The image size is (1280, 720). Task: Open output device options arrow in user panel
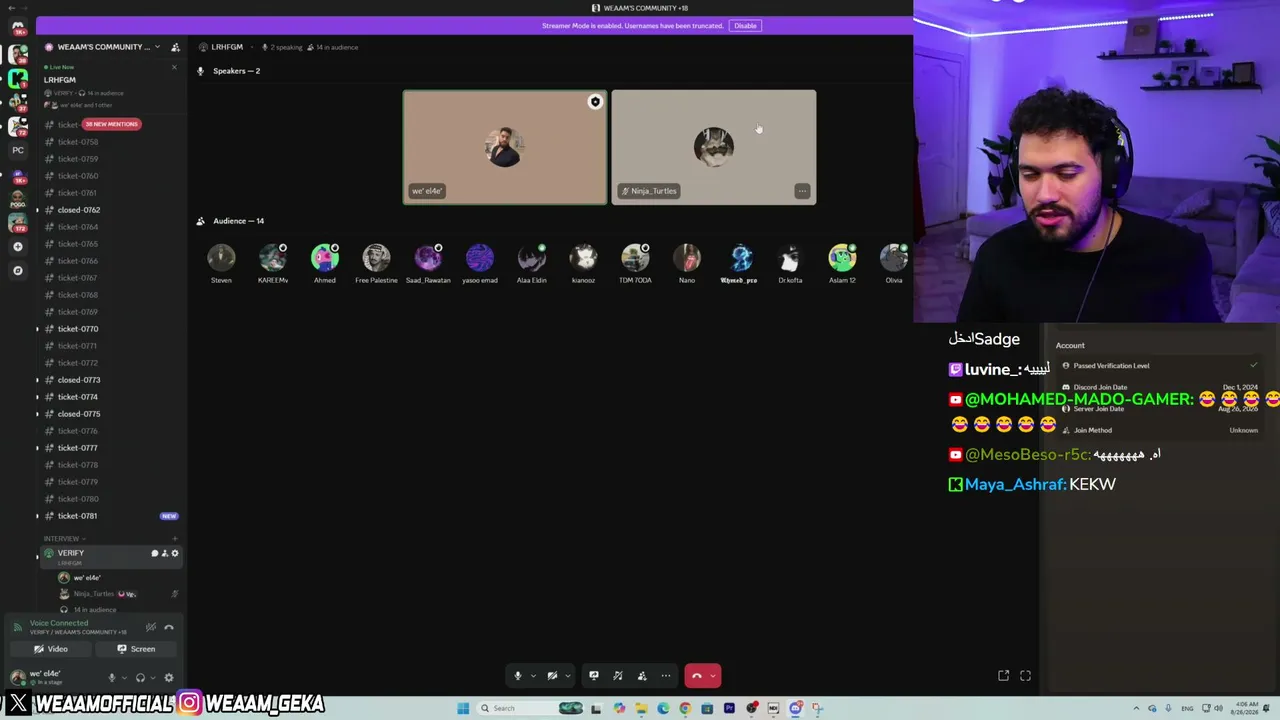click(x=152, y=678)
